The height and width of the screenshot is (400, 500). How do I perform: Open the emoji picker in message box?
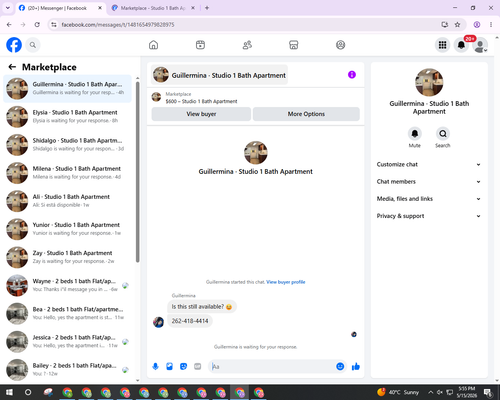coord(340,367)
